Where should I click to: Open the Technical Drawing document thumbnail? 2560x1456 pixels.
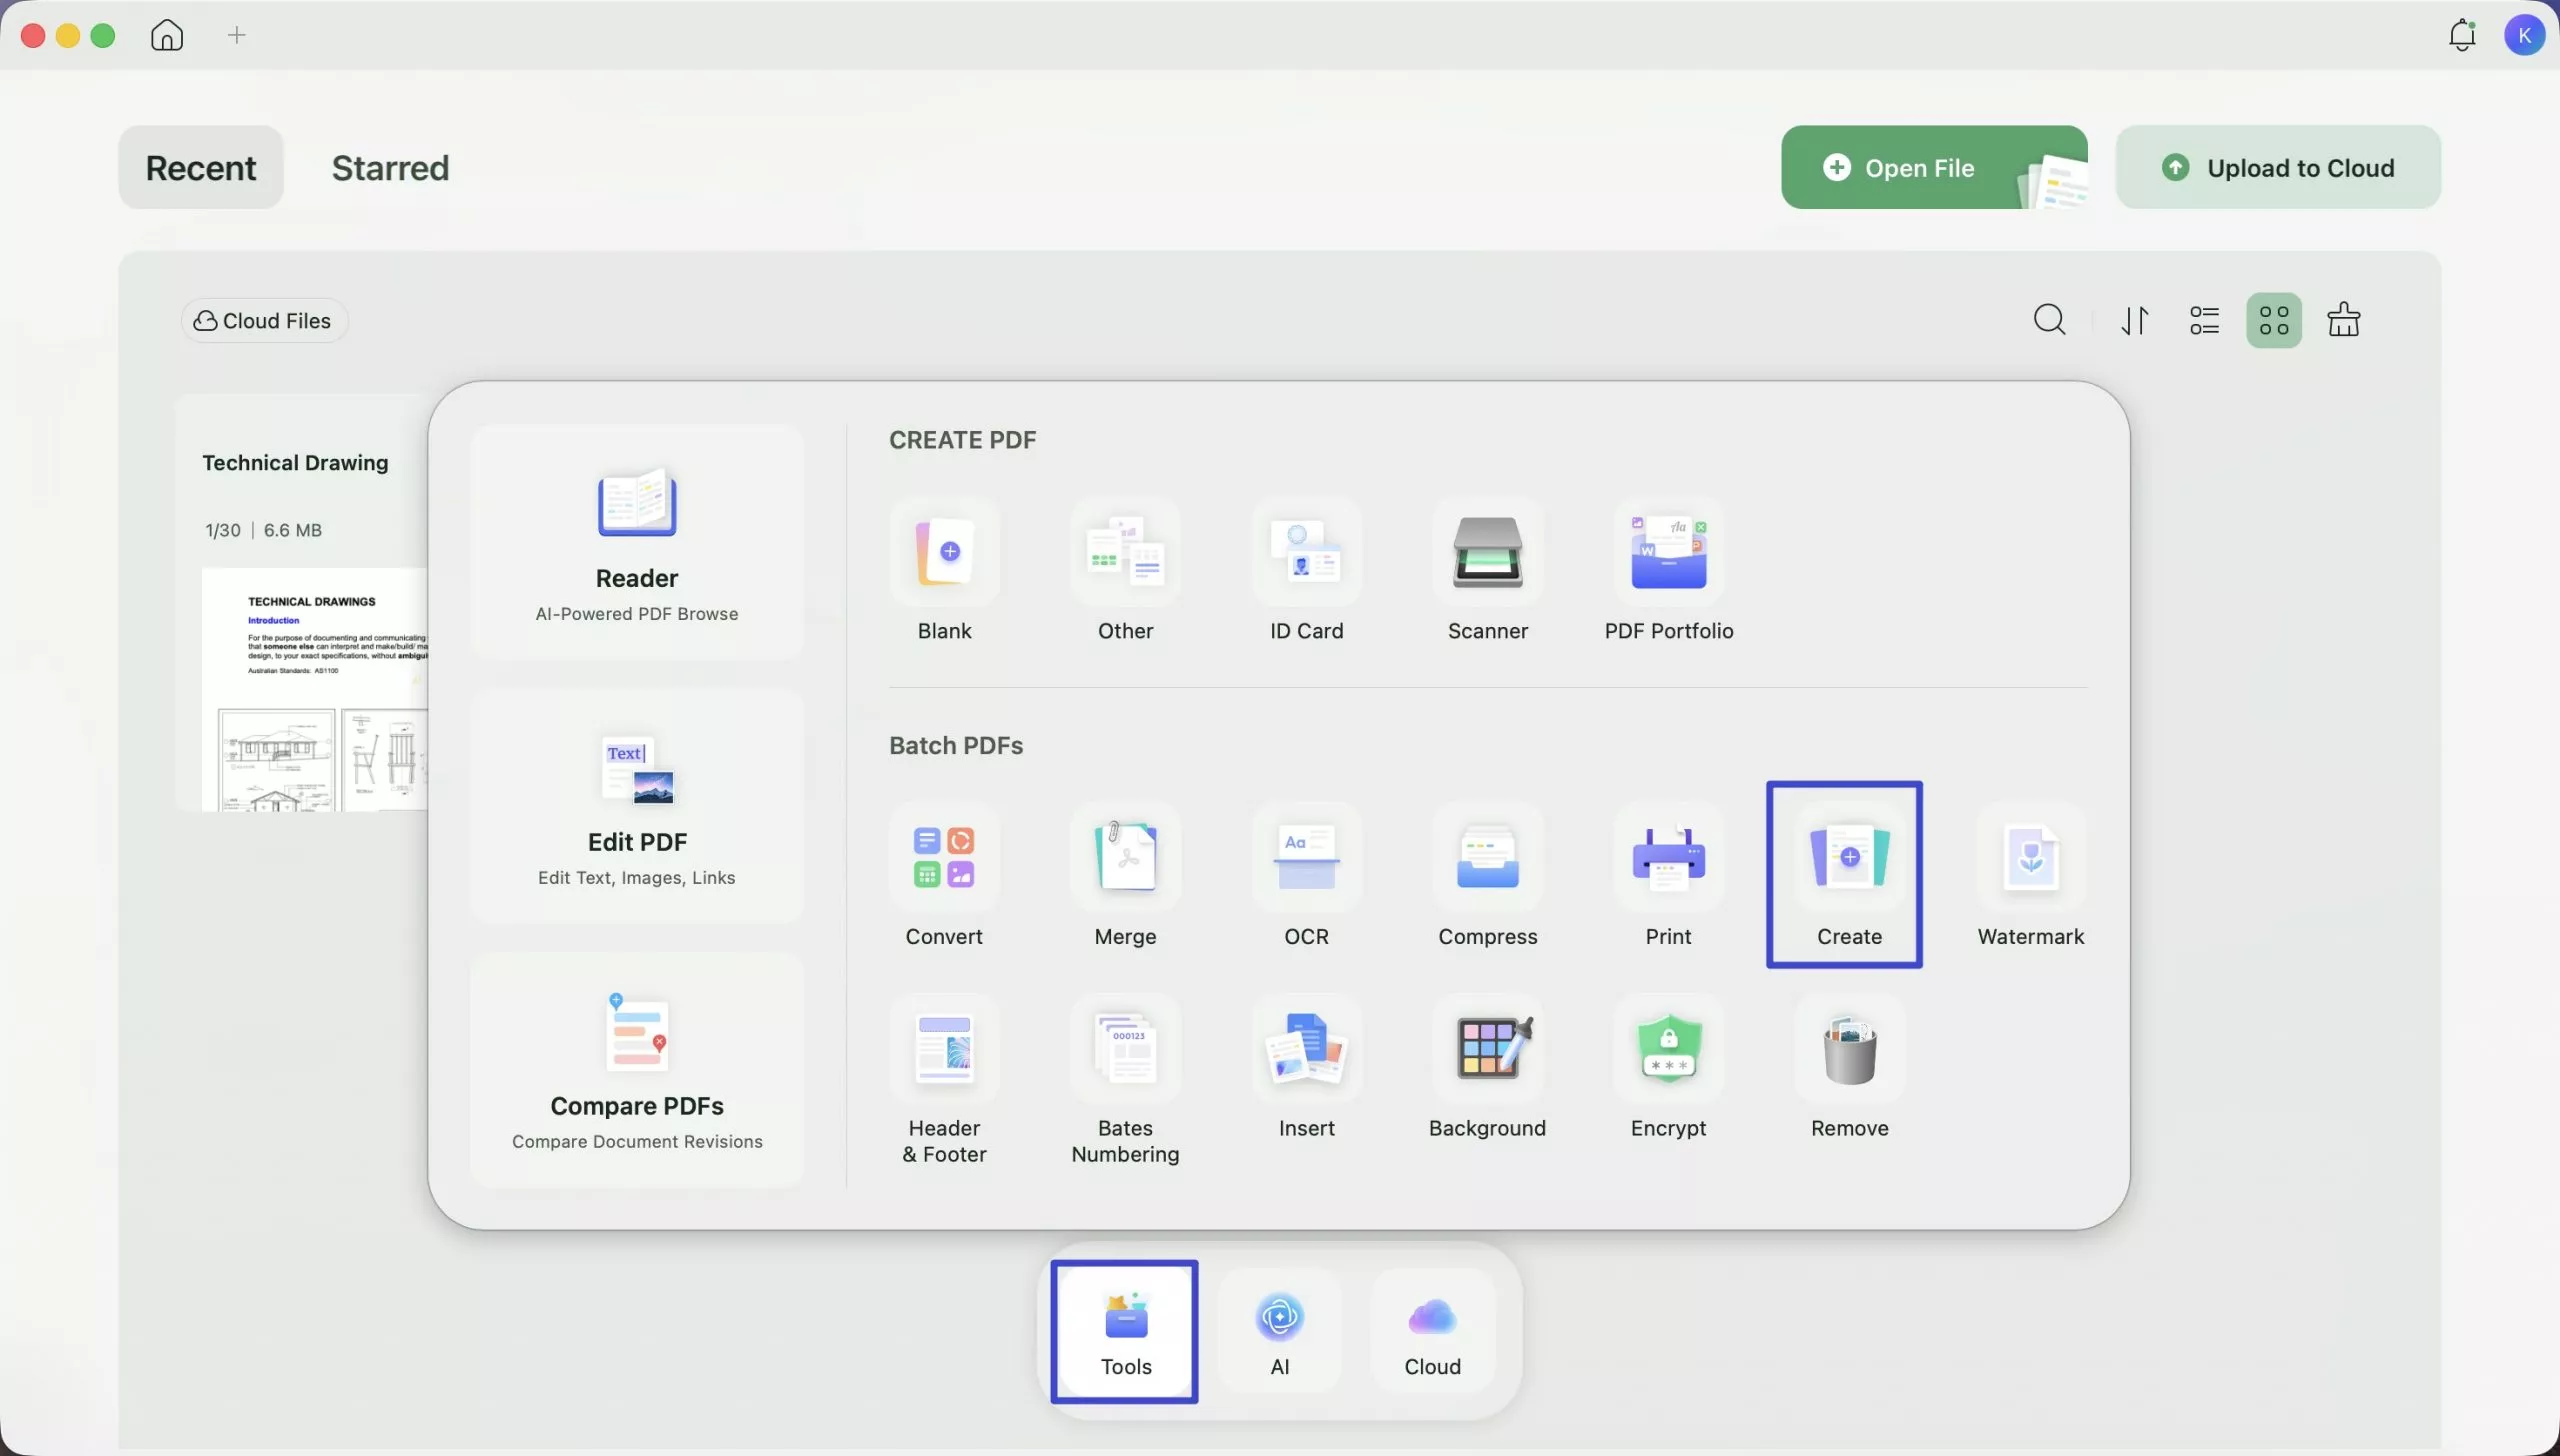tap(300, 690)
